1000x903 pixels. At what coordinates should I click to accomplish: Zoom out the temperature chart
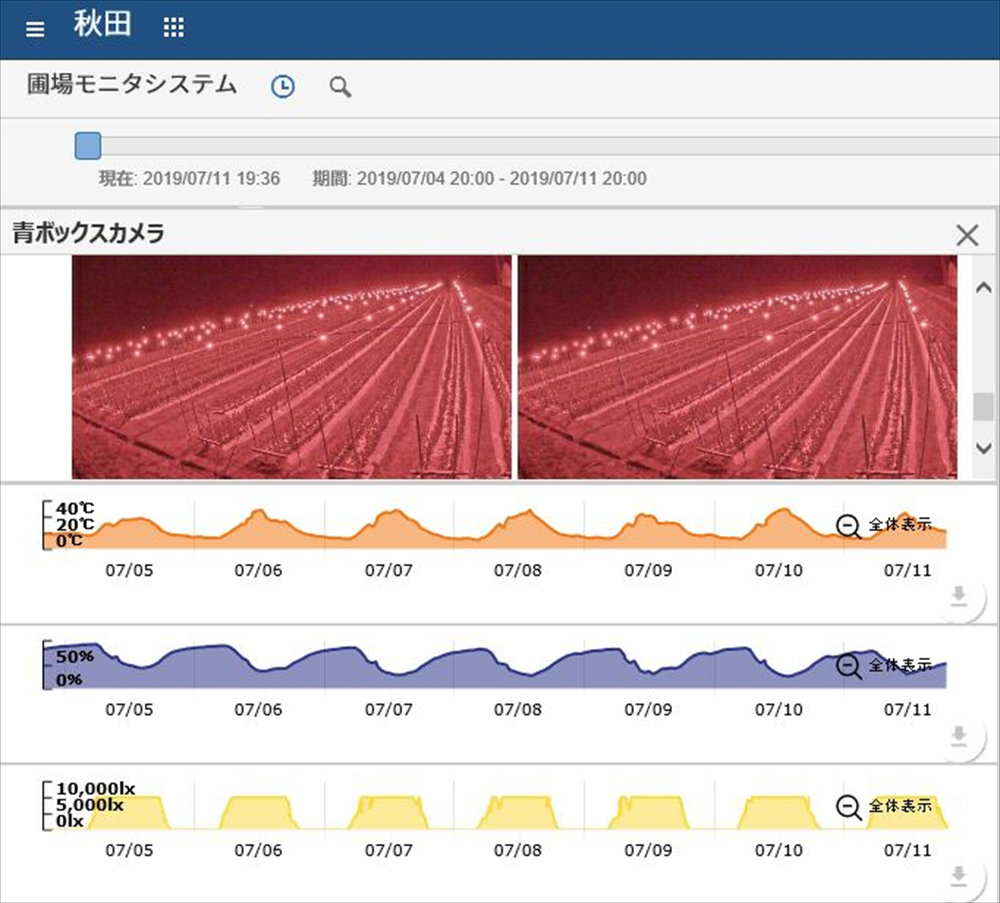click(849, 527)
